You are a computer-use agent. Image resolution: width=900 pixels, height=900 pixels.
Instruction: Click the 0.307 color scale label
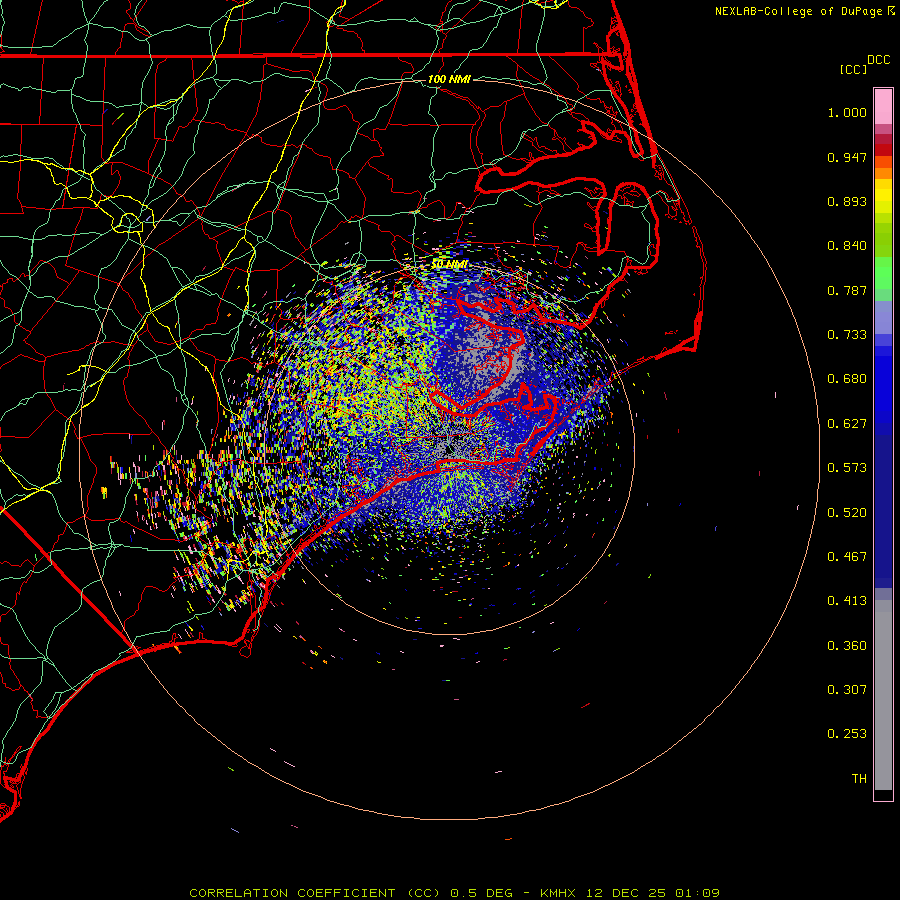click(847, 690)
